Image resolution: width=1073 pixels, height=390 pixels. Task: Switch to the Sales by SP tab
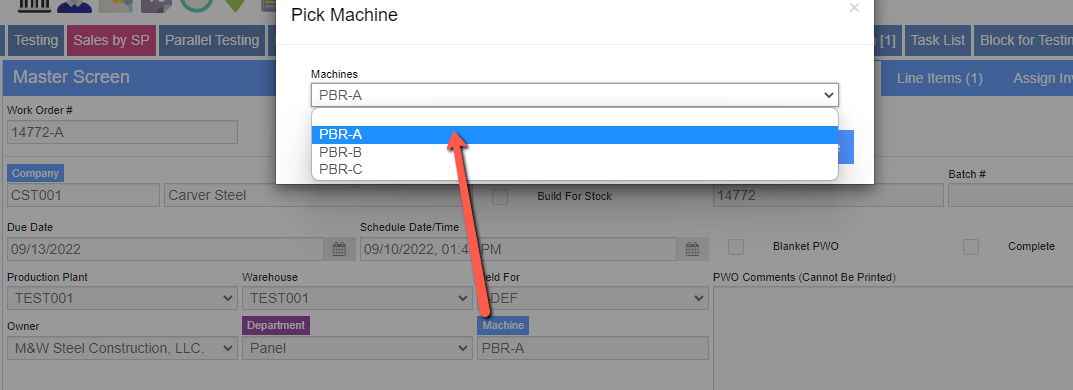(x=112, y=40)
